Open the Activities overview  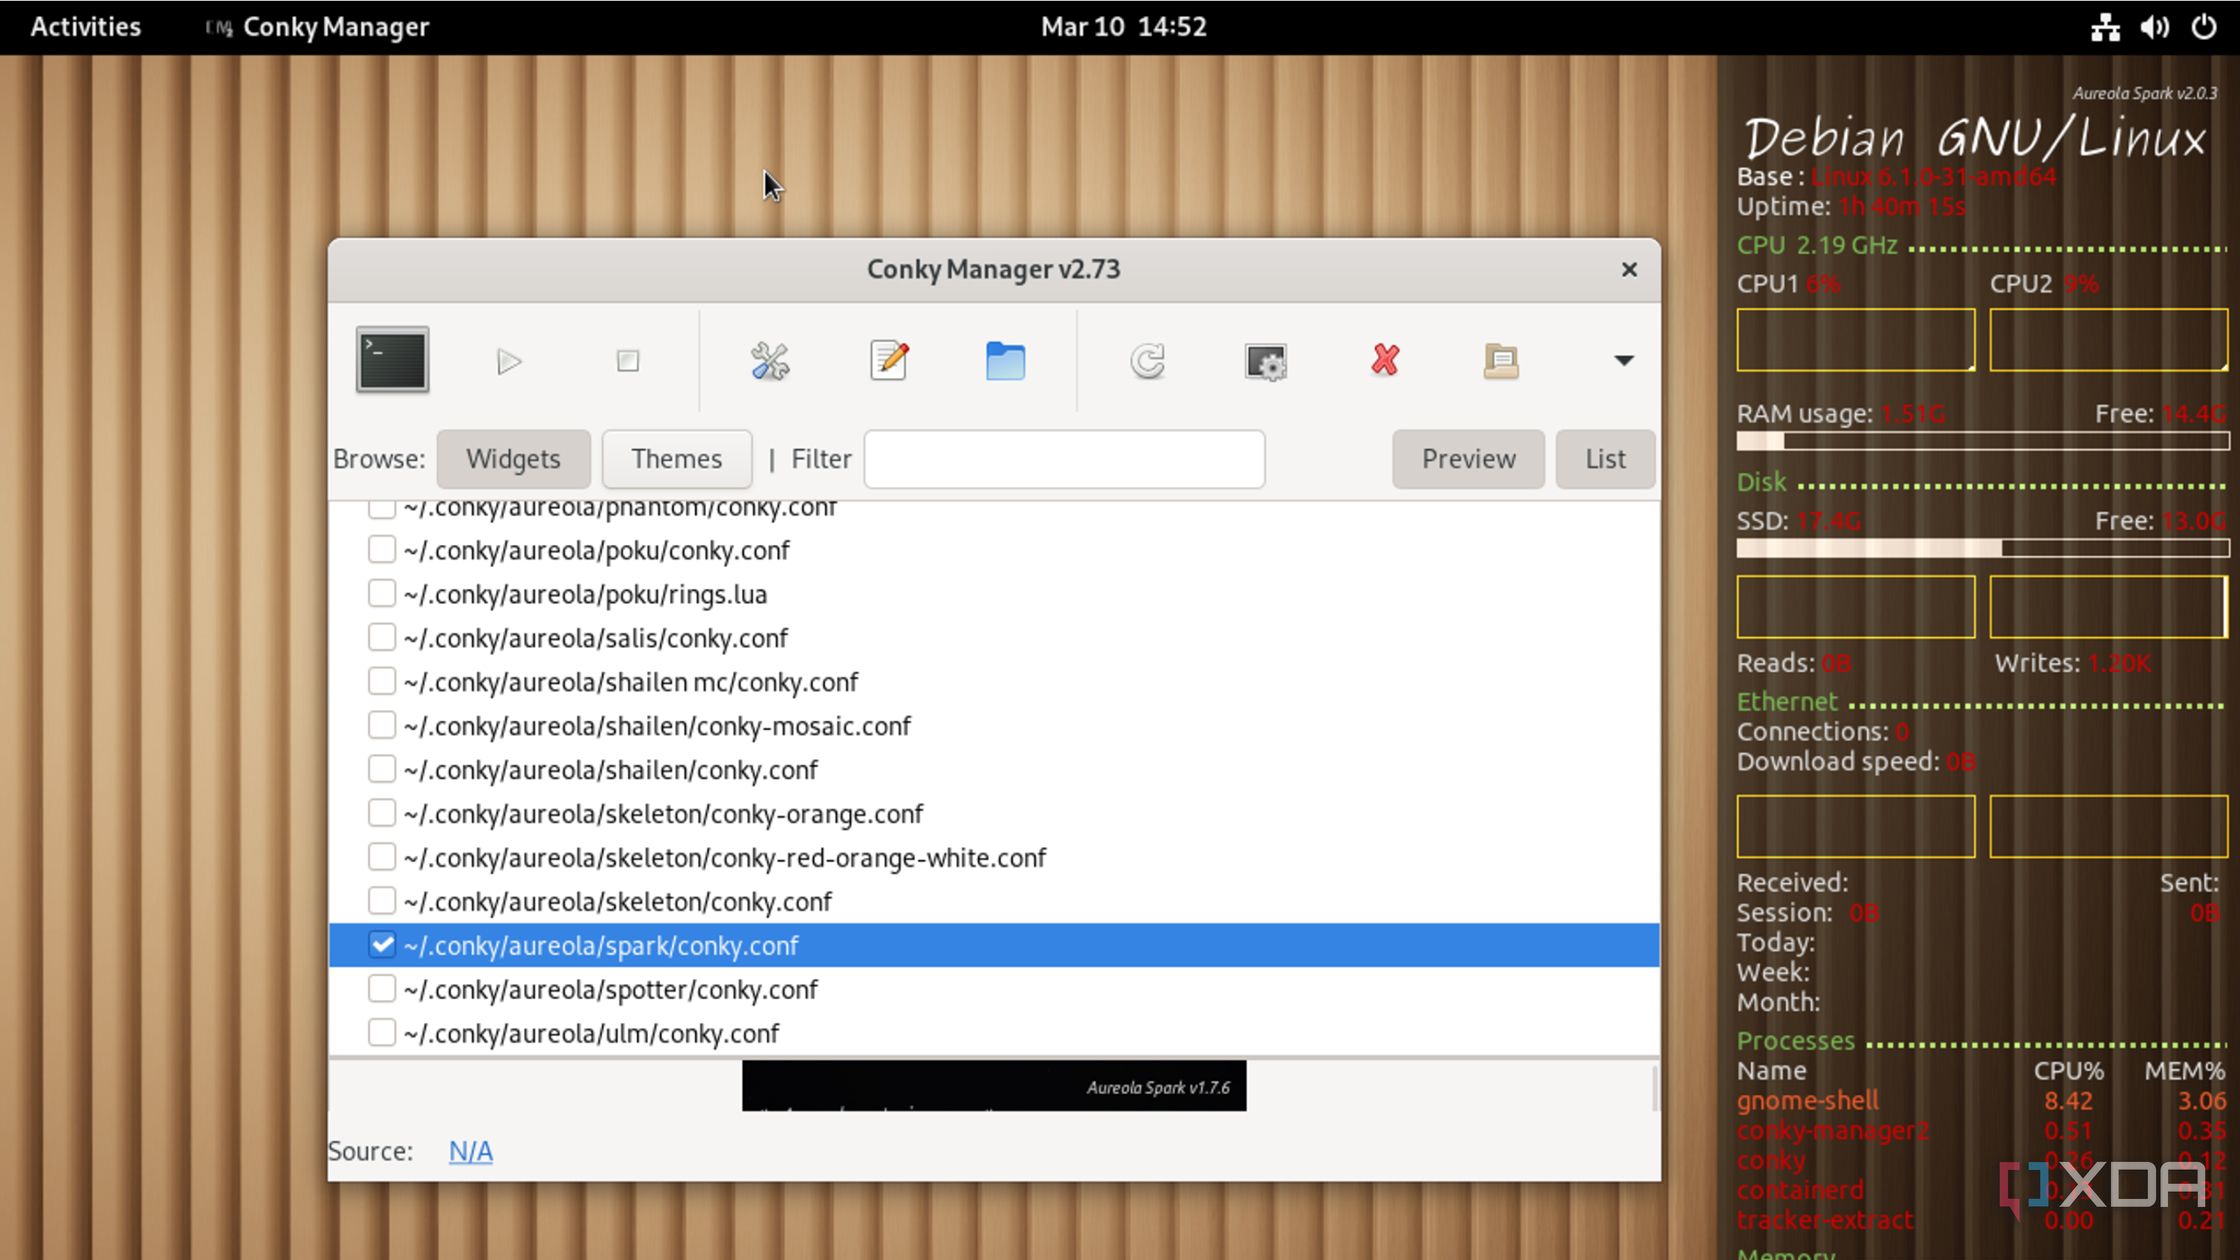point(86,27)
